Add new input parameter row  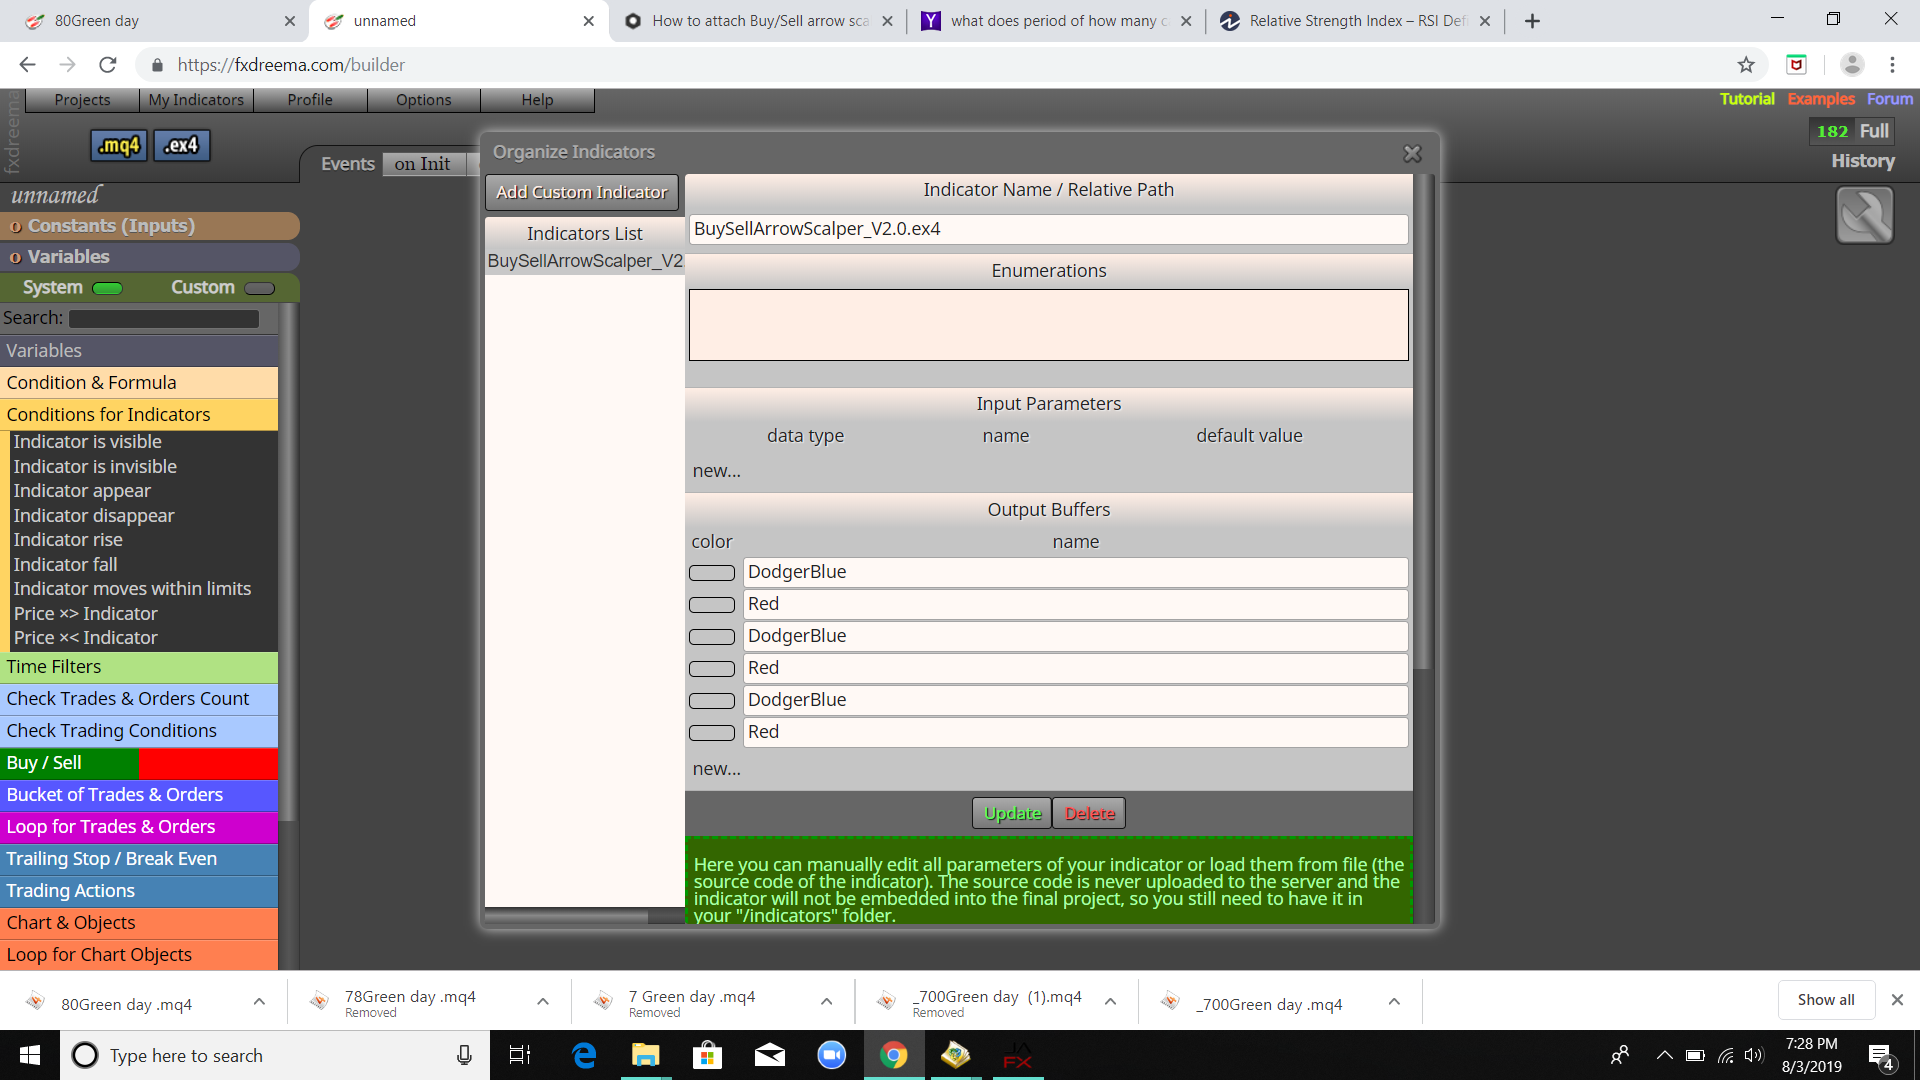click(x=717, y=471)
